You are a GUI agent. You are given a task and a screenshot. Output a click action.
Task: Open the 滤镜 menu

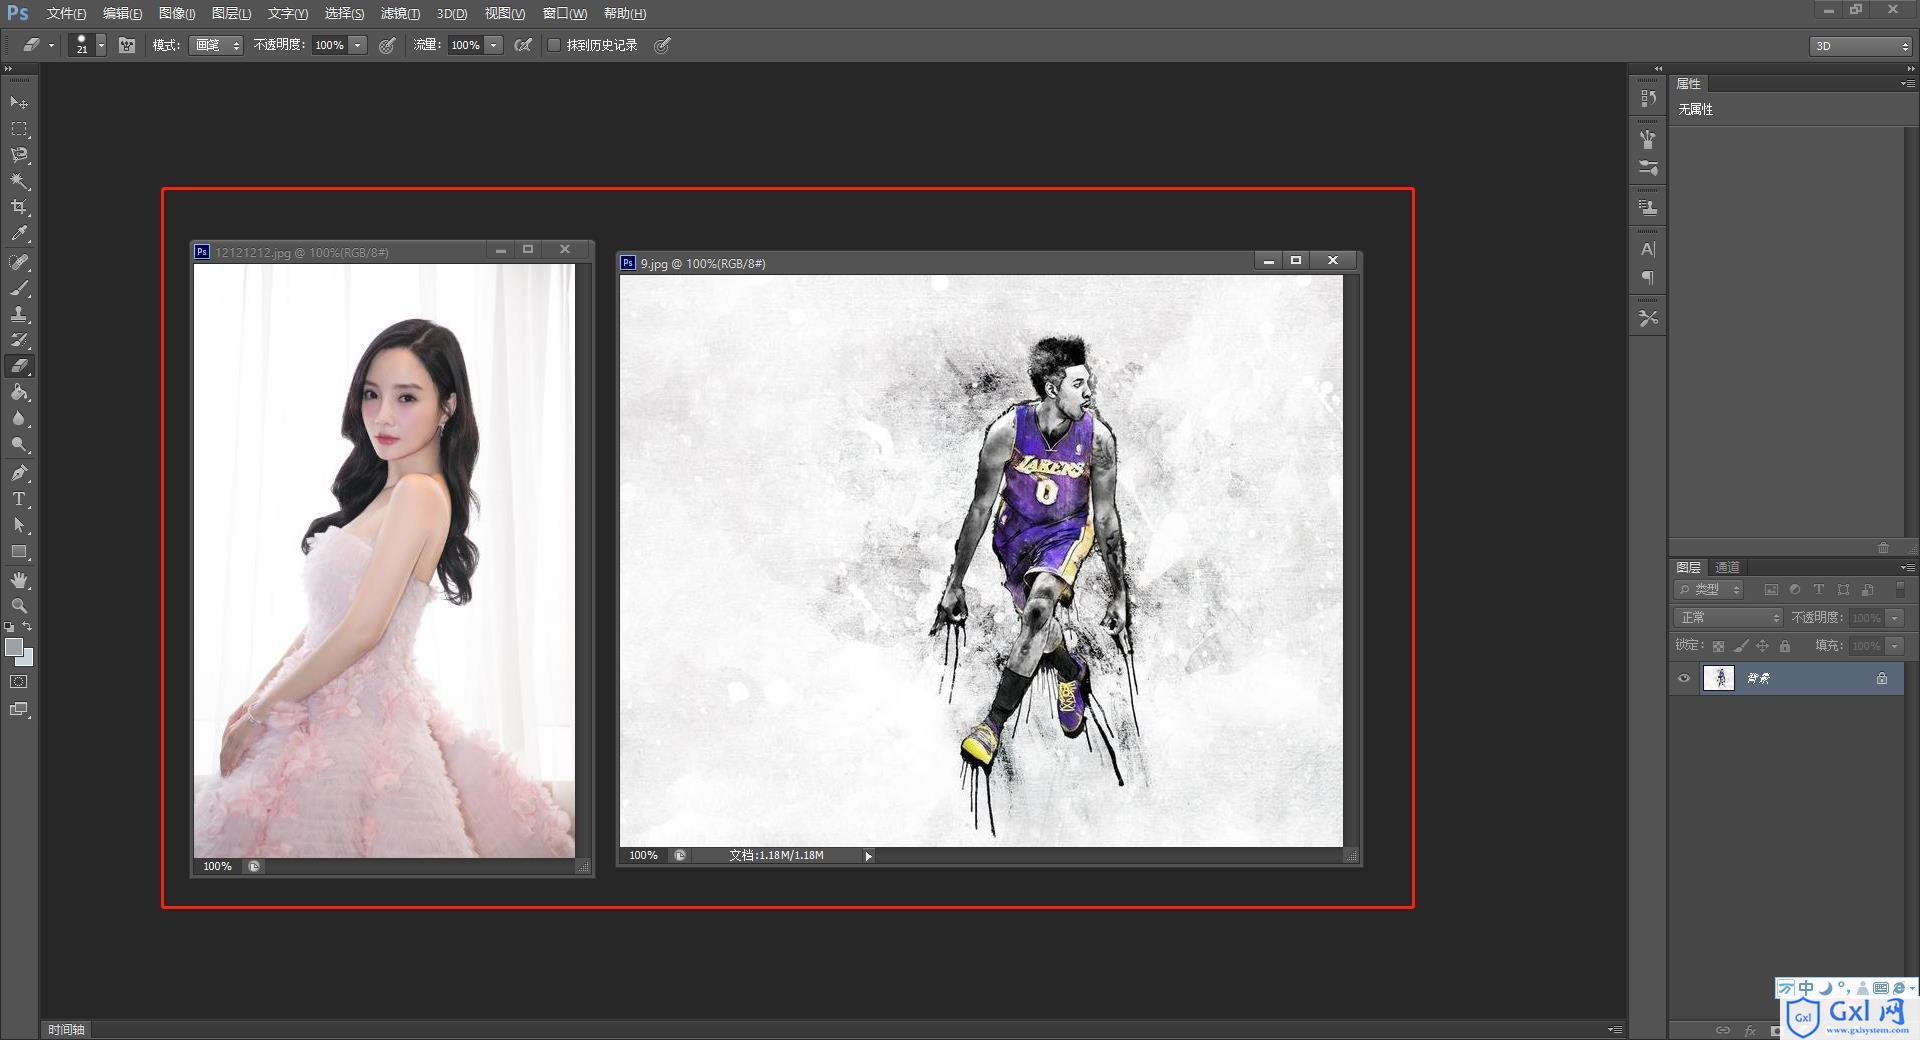coord(400,13)
